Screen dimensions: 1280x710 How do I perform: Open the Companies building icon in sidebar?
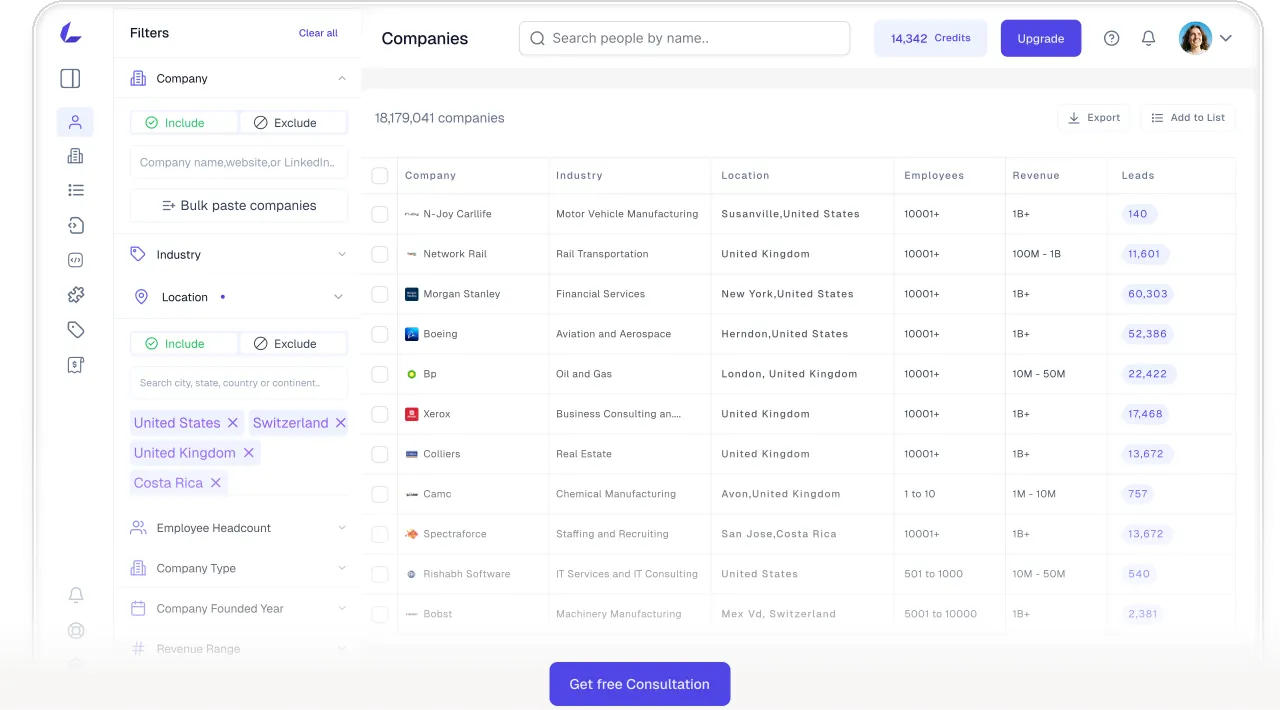75,156
